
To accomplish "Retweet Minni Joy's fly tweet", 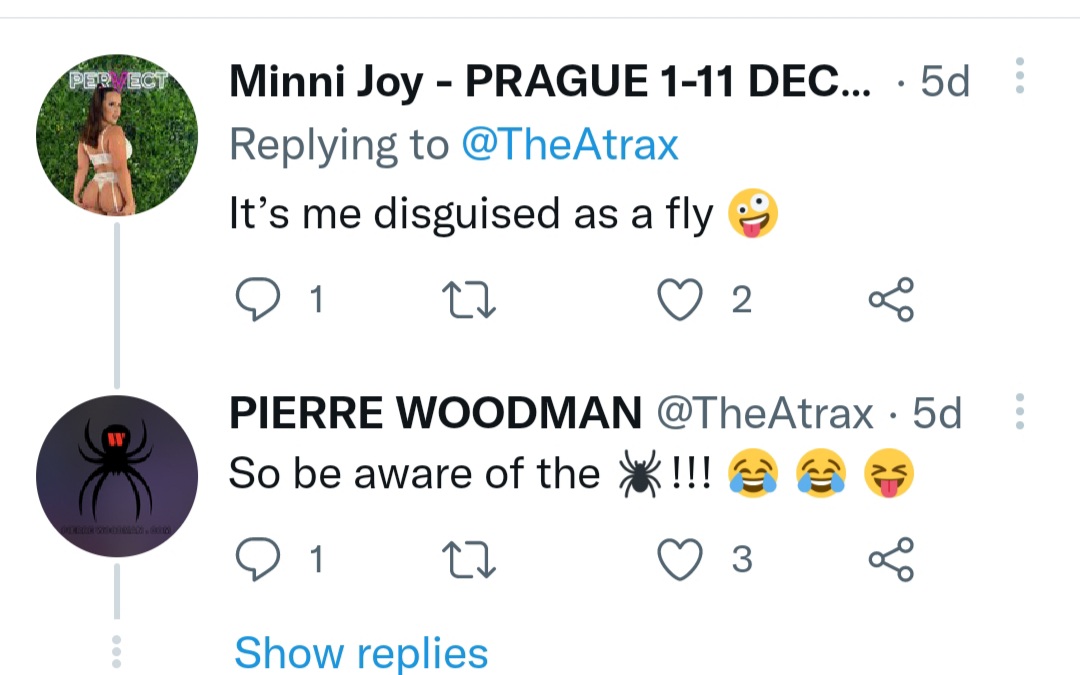I will coord(470,298).
